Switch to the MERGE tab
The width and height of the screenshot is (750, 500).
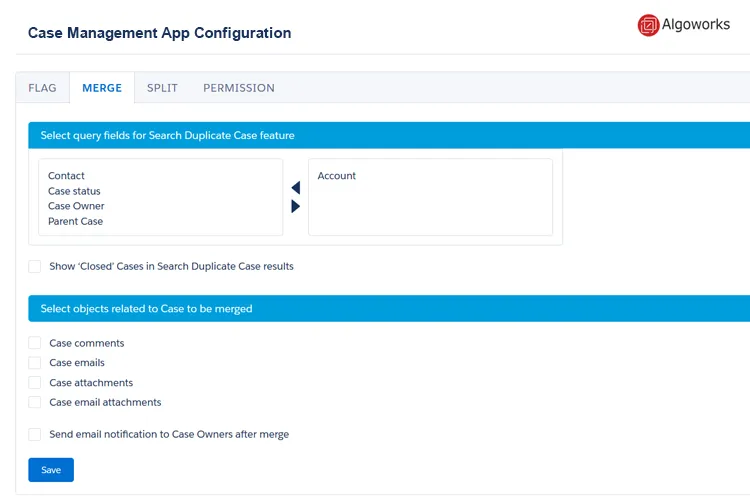click(x=102, y=88)
